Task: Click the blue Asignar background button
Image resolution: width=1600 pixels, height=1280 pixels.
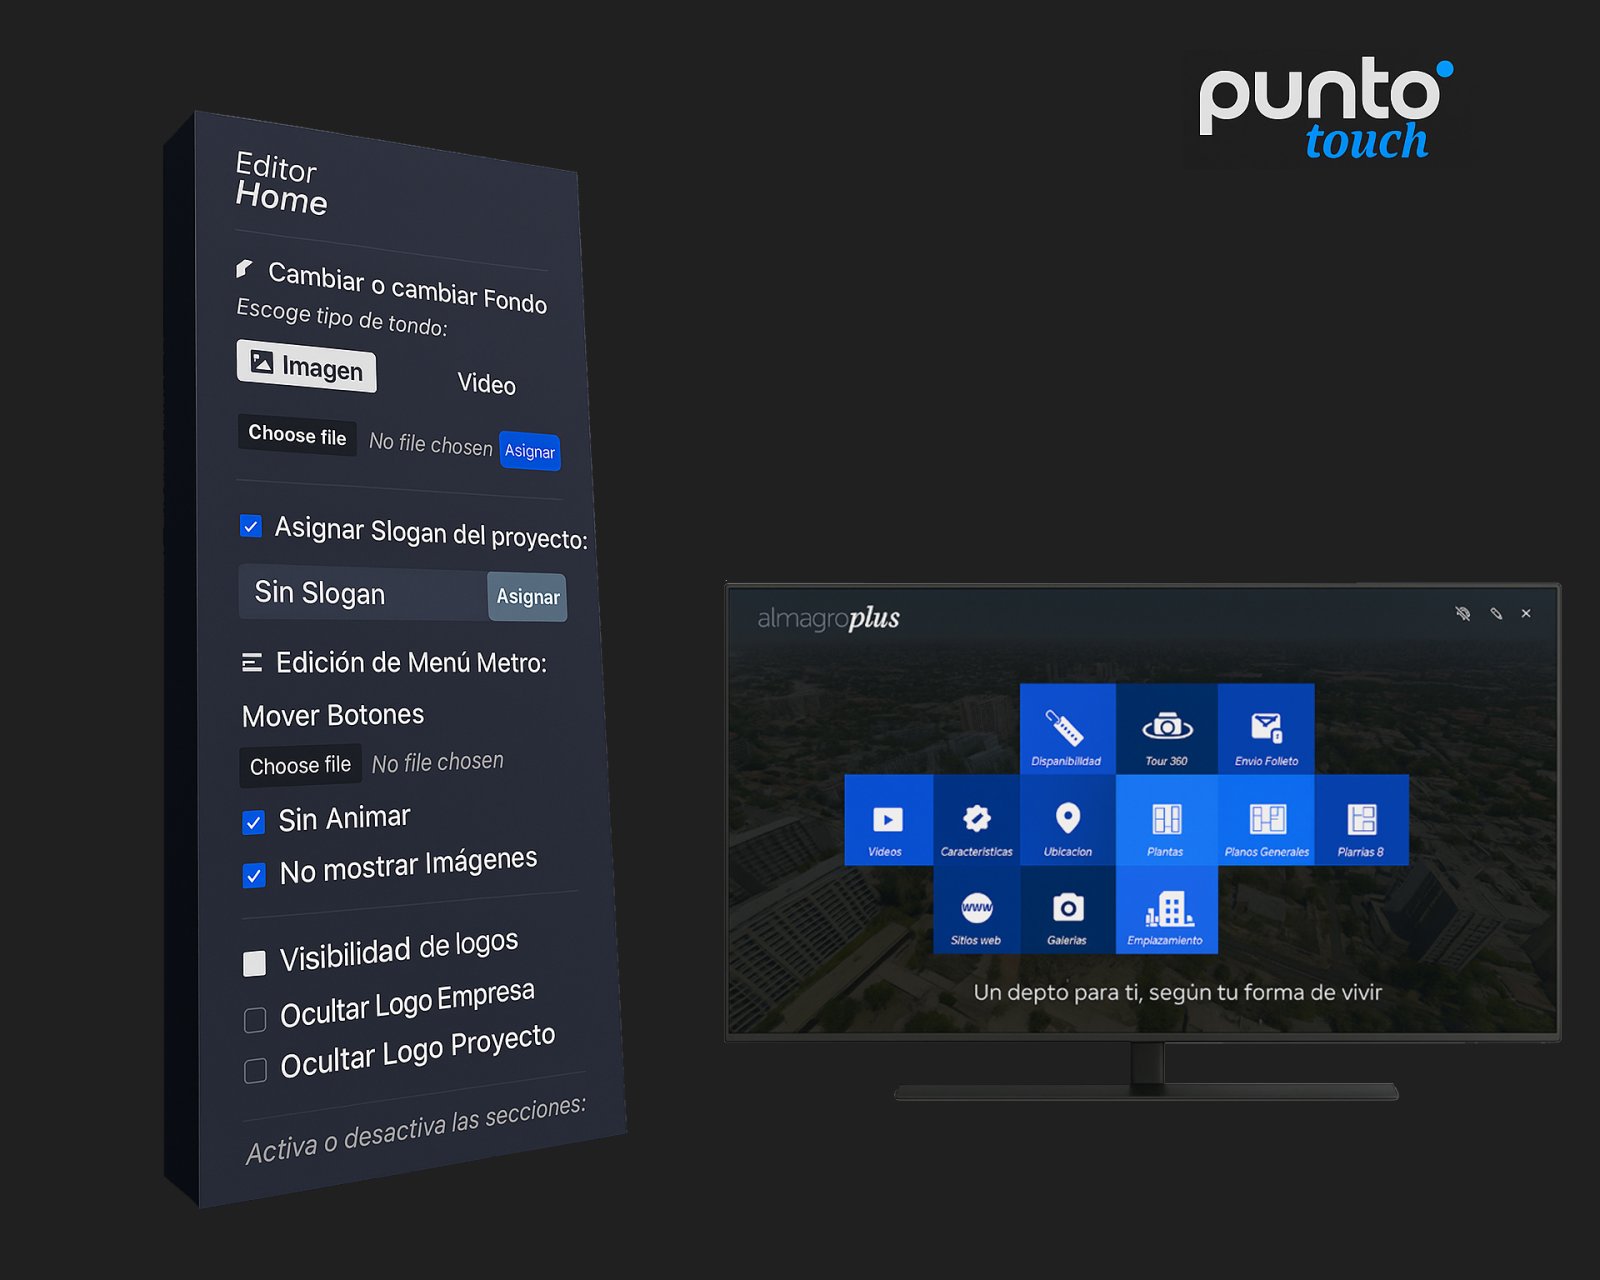Action: 529,451
